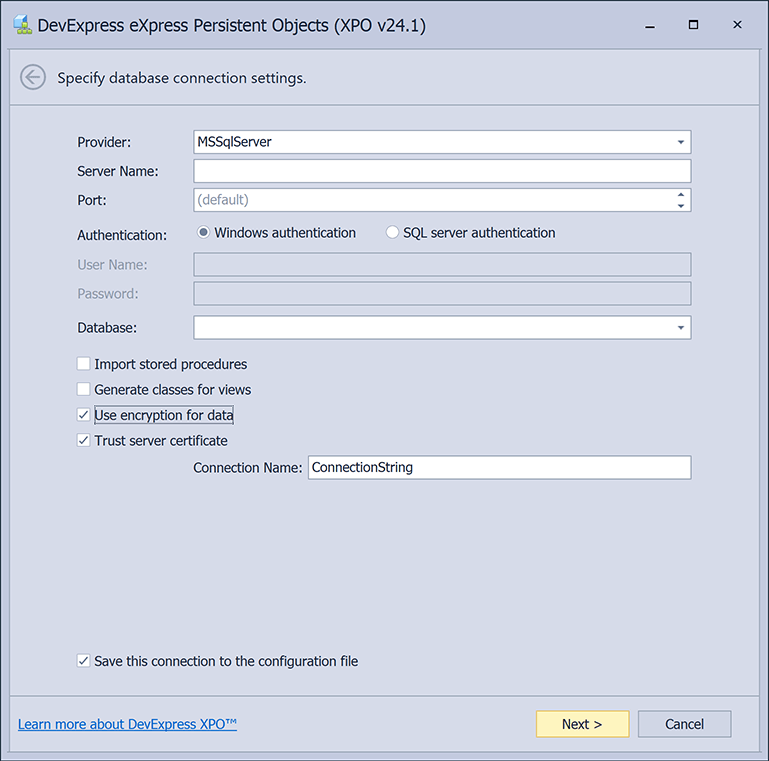Close the wizard window
769x761 pixels.
click(737, 25)
